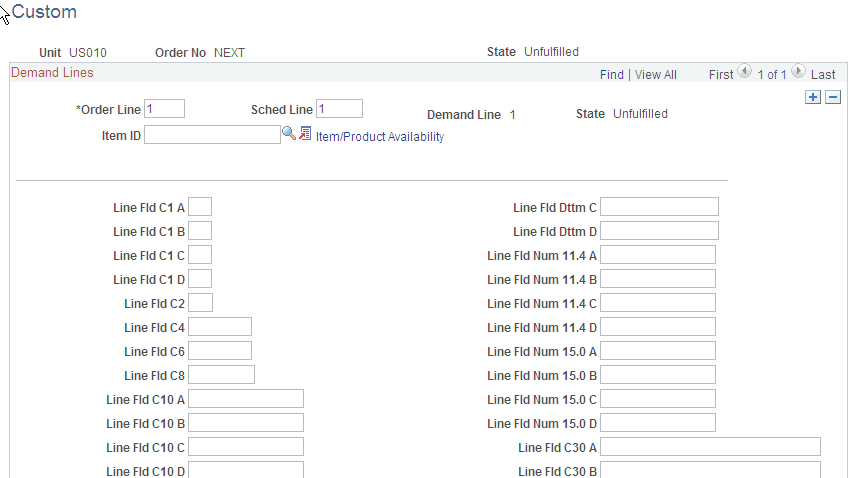
Task: Click the Demand Lines section header
Action: tap(52, 73)
